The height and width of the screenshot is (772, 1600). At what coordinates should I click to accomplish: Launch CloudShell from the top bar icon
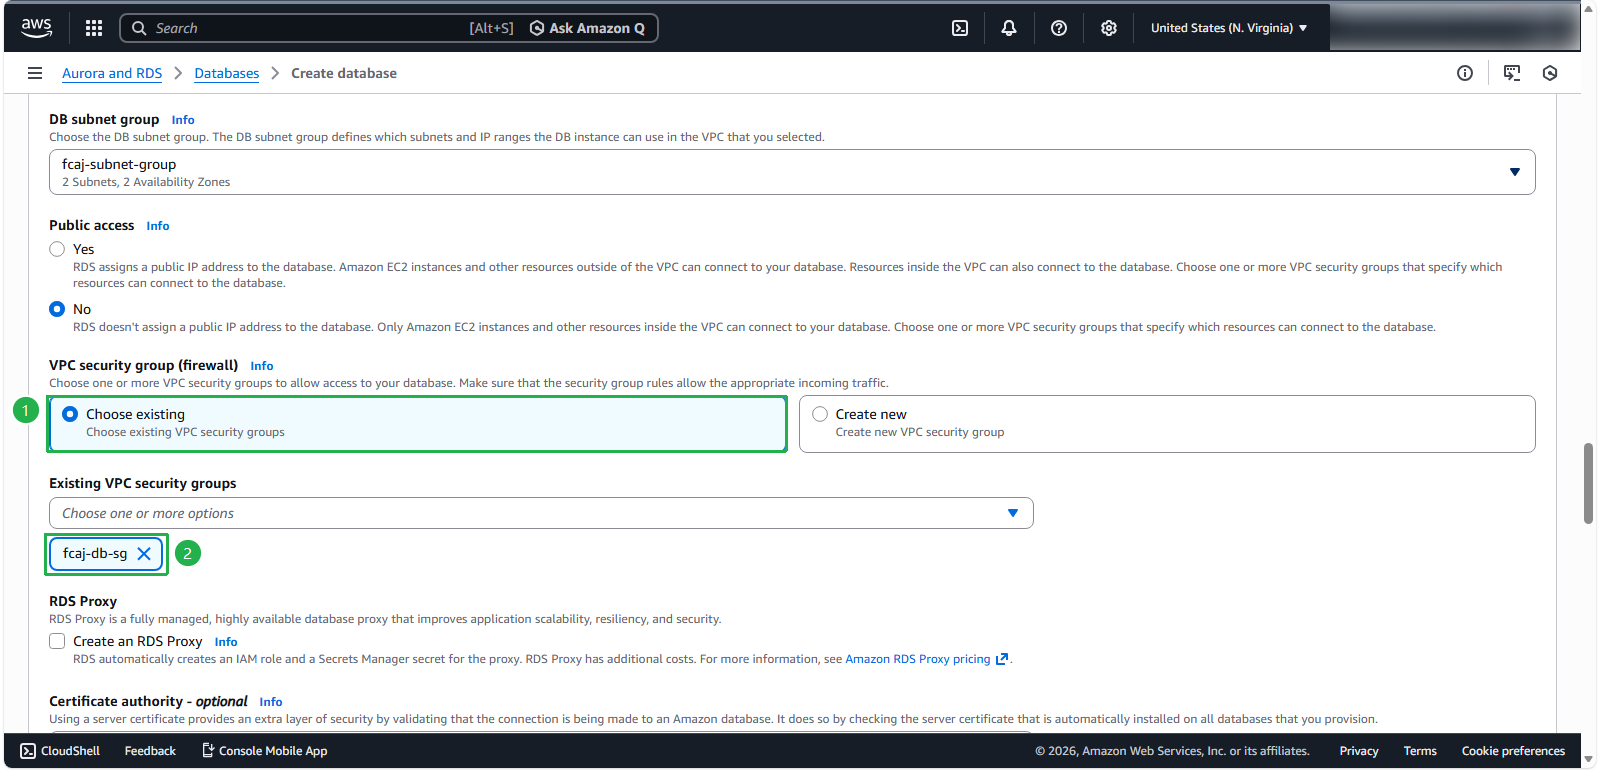click(960, 28)
